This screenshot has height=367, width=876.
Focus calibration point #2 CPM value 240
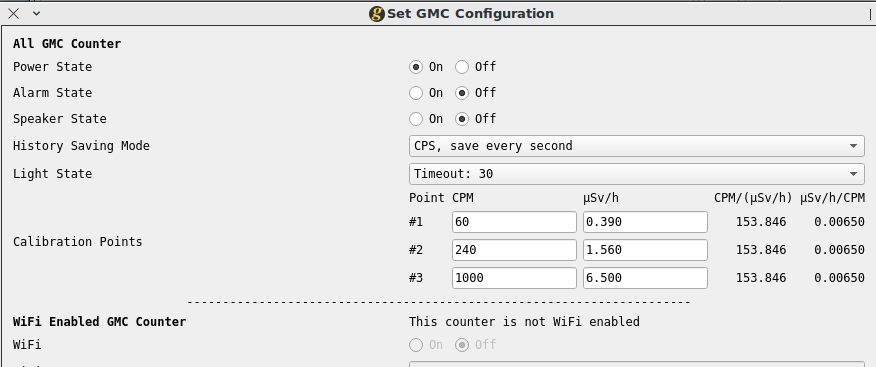click(514, 250)
